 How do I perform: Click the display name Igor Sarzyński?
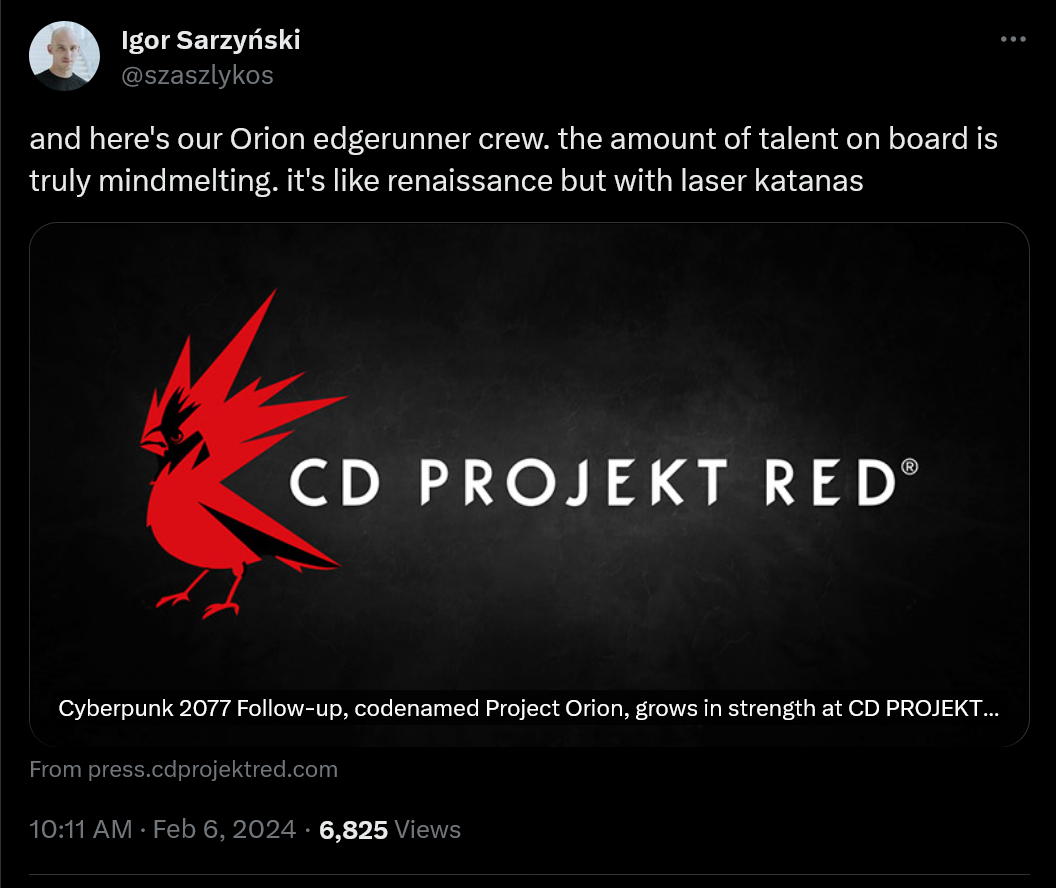[211, 40]
